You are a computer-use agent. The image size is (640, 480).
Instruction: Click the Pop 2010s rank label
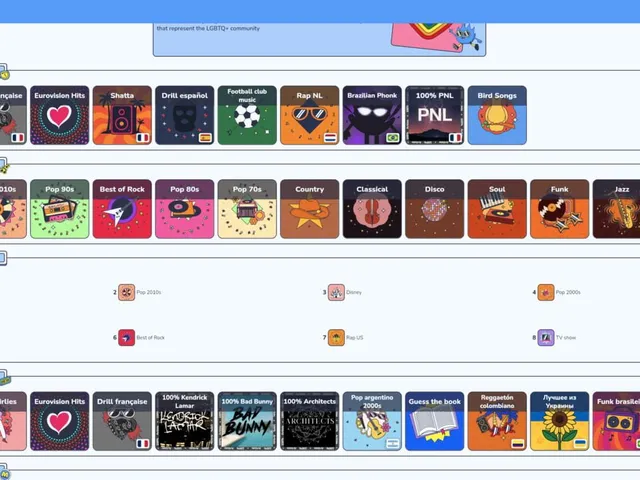point(149,292)
